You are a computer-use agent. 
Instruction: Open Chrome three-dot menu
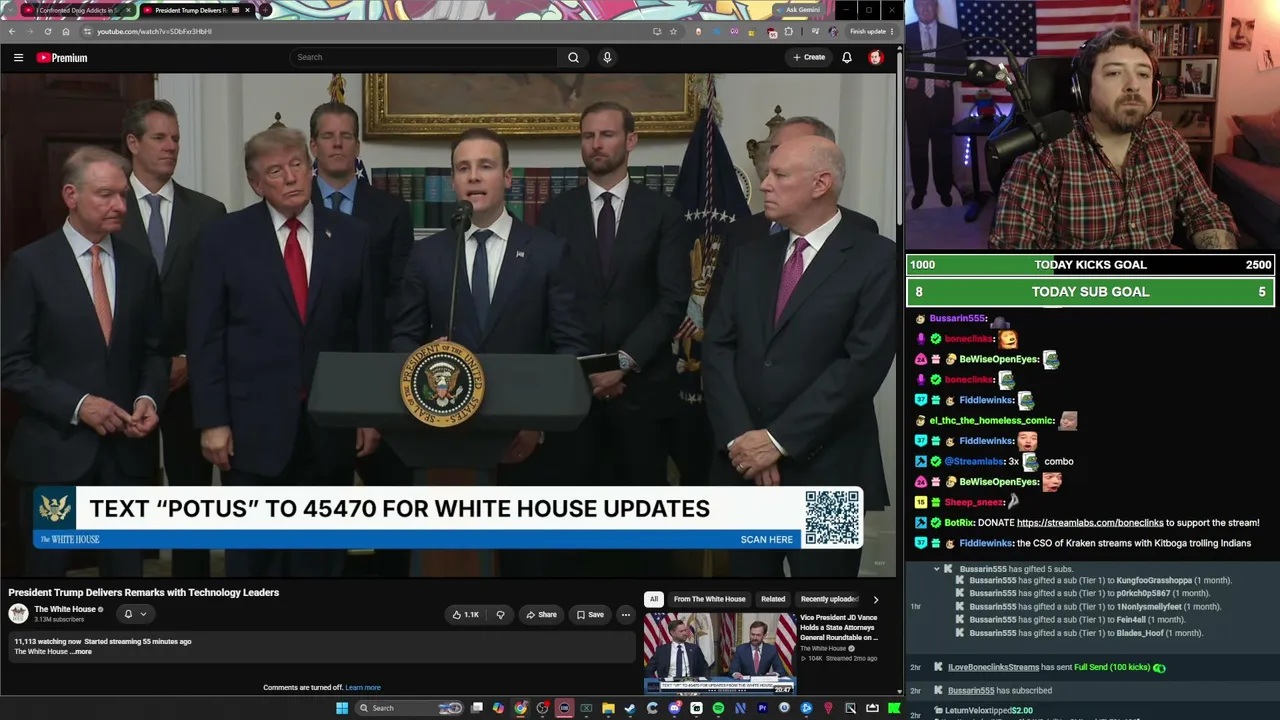click(891, 31)
